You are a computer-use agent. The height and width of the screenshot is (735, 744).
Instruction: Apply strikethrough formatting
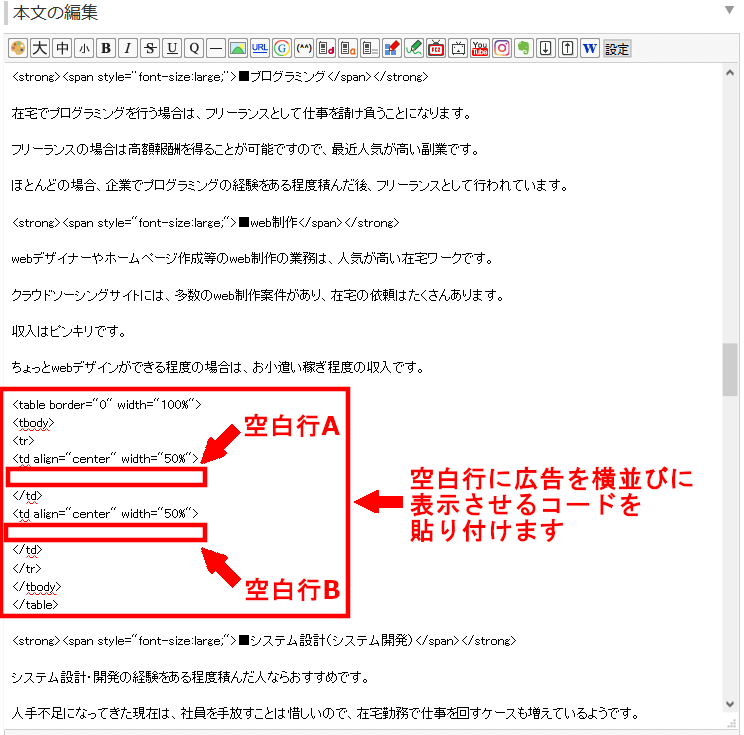[x=150, y=48]
